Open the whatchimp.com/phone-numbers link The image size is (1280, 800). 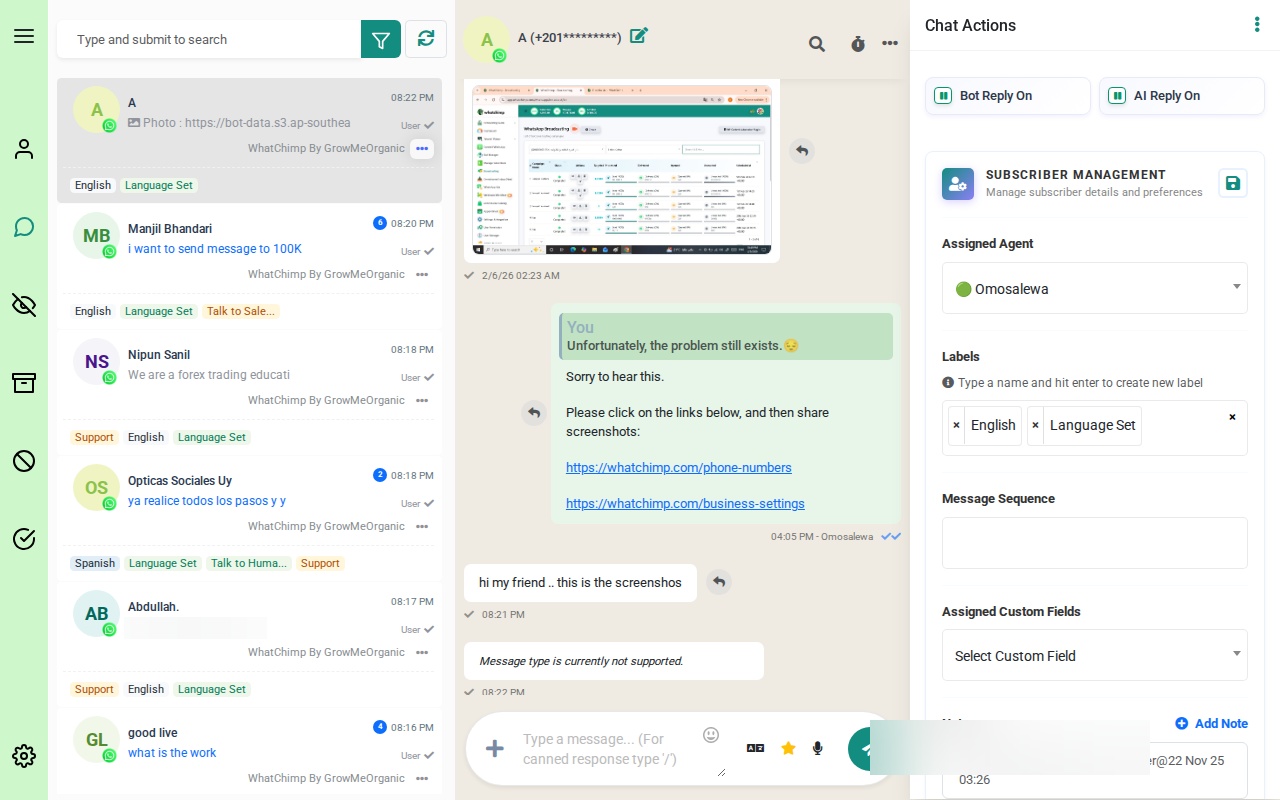(x=679, y=467)
